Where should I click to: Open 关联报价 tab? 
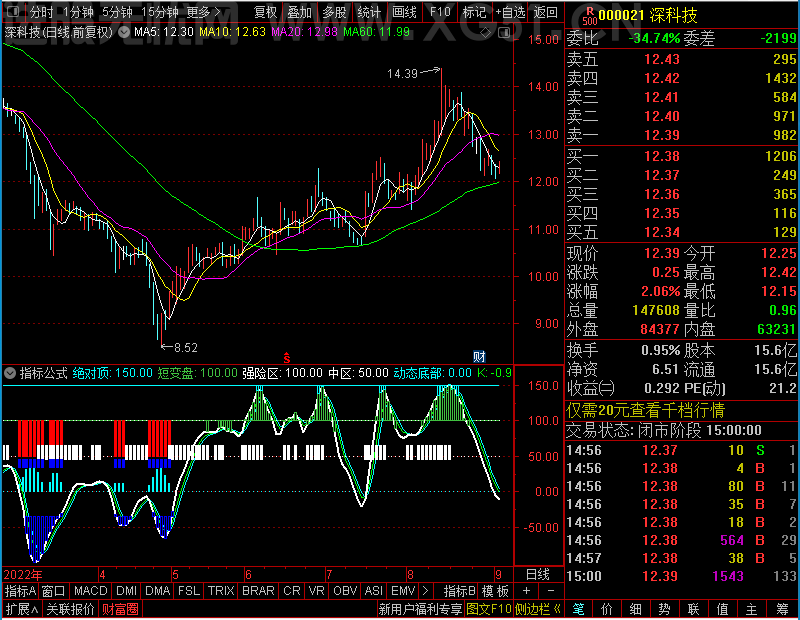(70, 609)
